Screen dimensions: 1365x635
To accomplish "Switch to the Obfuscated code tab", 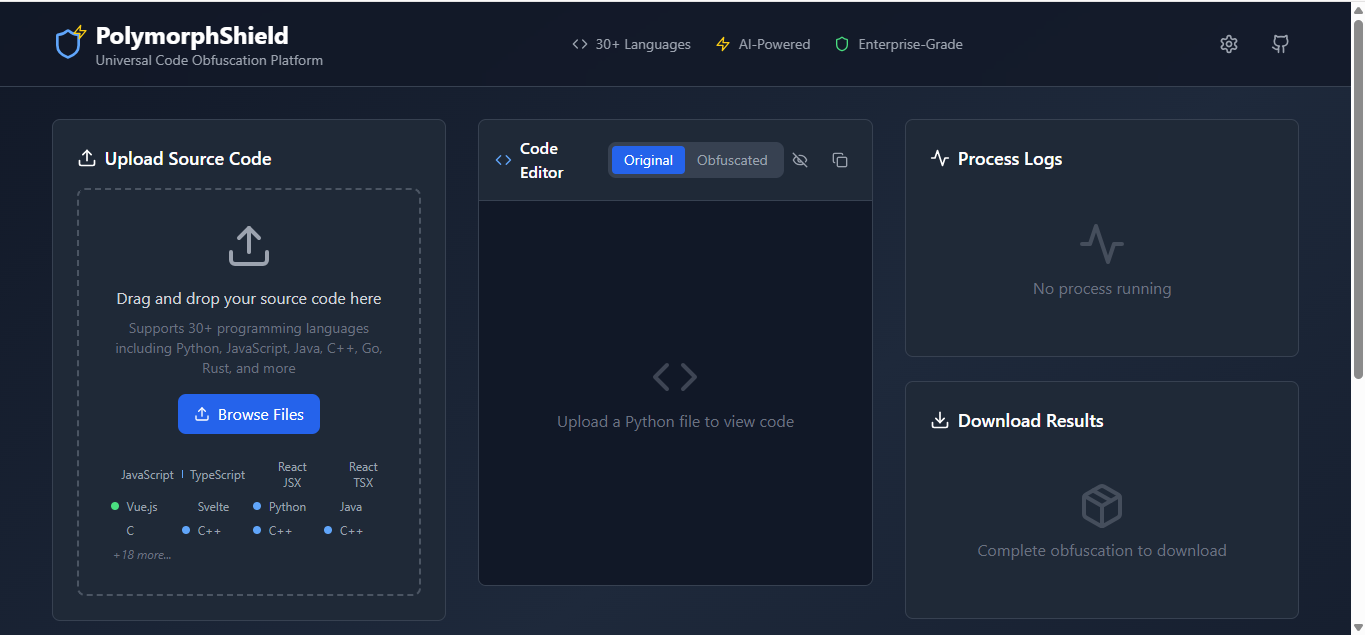I will tap(732, 160).
